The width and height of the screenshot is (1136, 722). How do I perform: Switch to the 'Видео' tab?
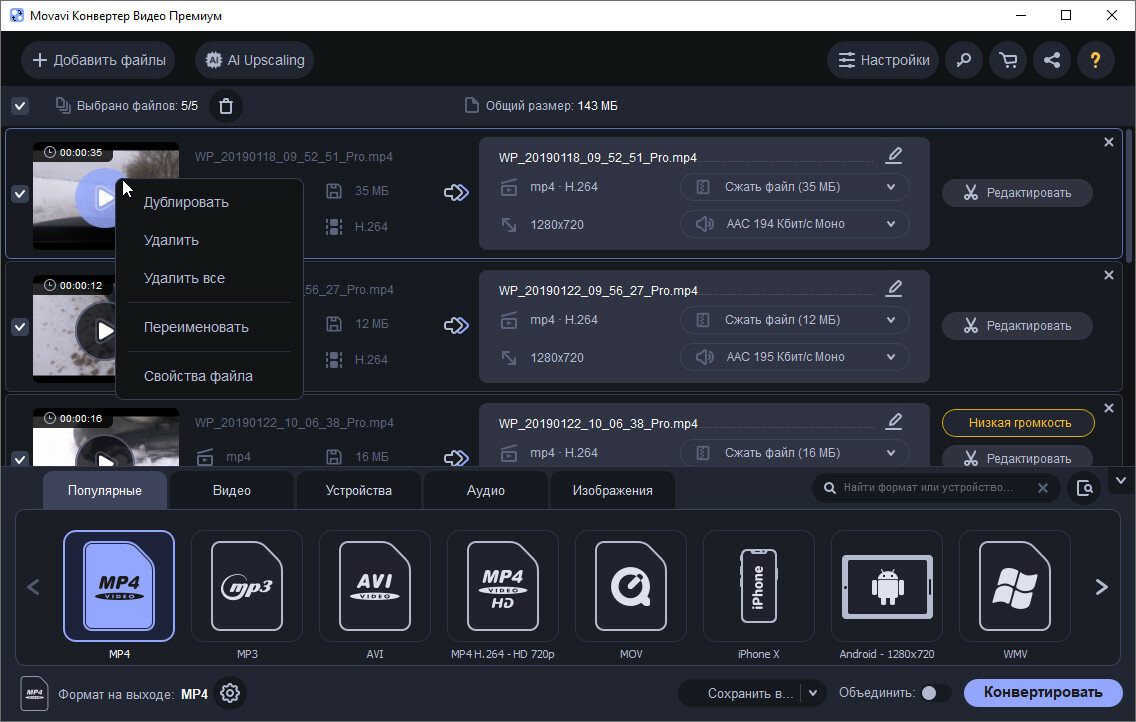[x=232, y=490]
